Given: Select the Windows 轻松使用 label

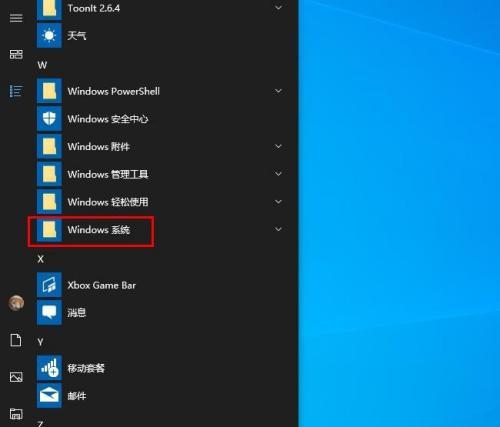Looking at the screenshot, I should tap(108, 202).
